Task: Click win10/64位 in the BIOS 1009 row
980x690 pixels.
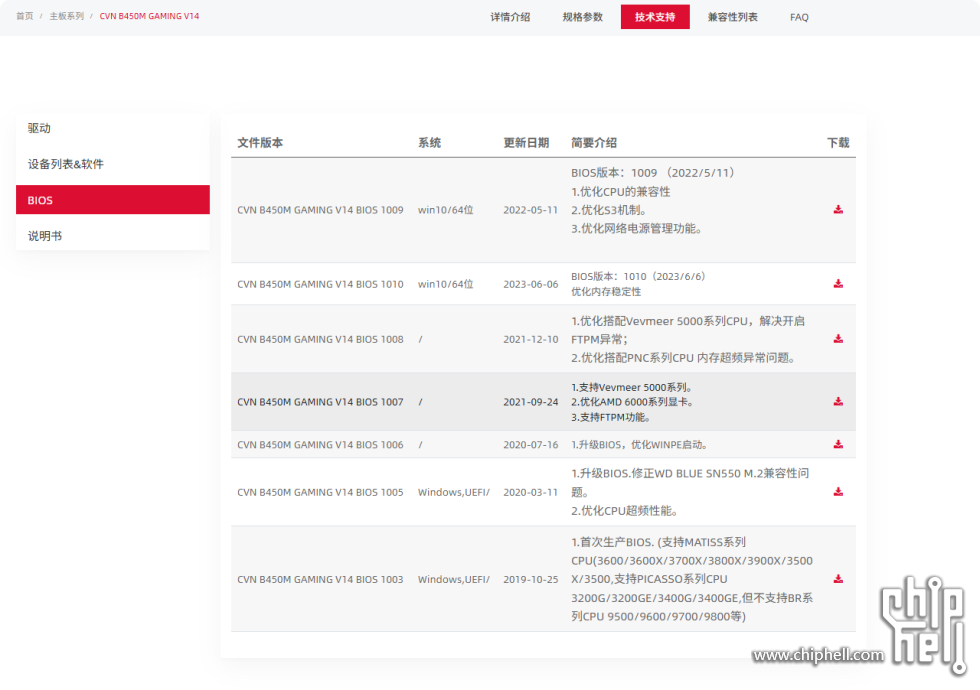Action: pyautogui.click(x=446, y=210)
